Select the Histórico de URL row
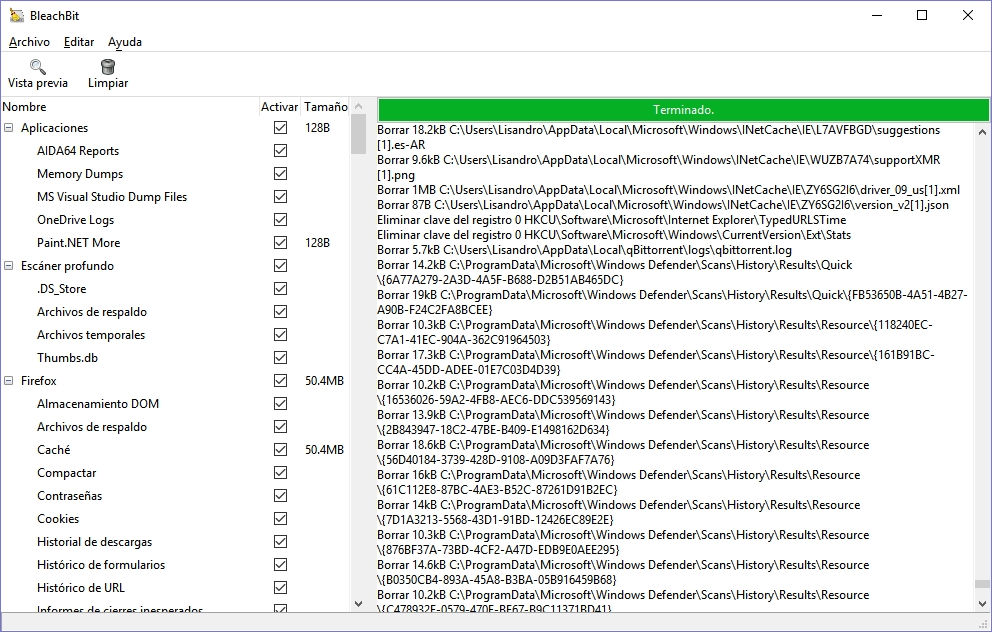 click(x=175, y=588)
